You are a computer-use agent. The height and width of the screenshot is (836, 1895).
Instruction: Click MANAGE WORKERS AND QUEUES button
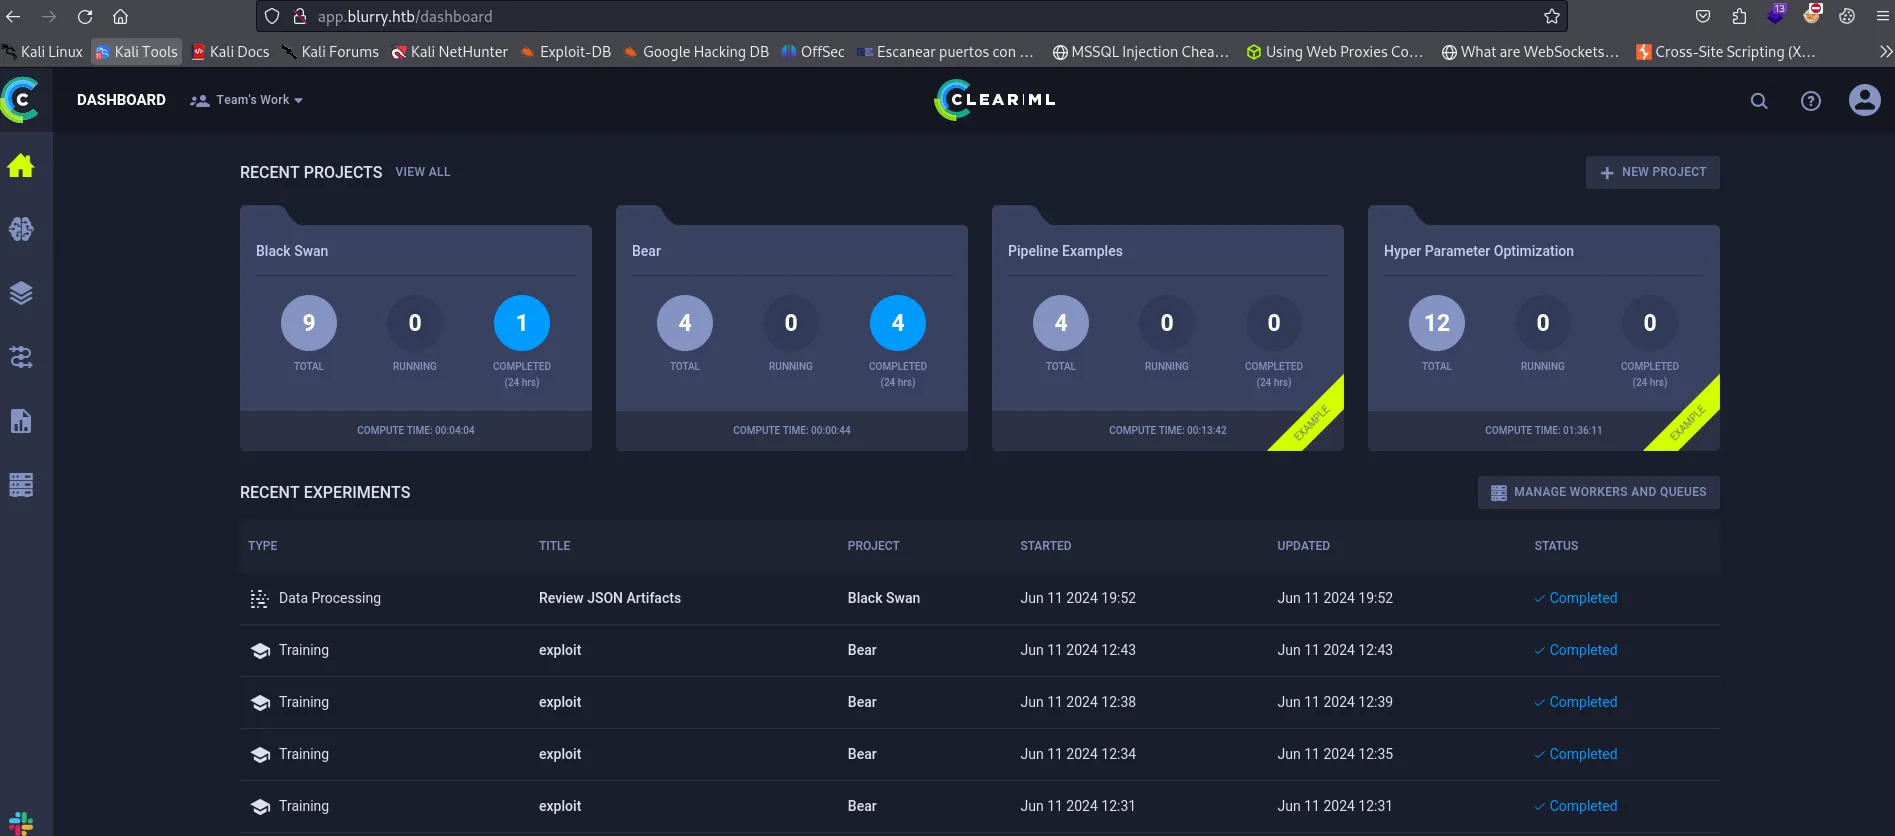click(1599, 492)
